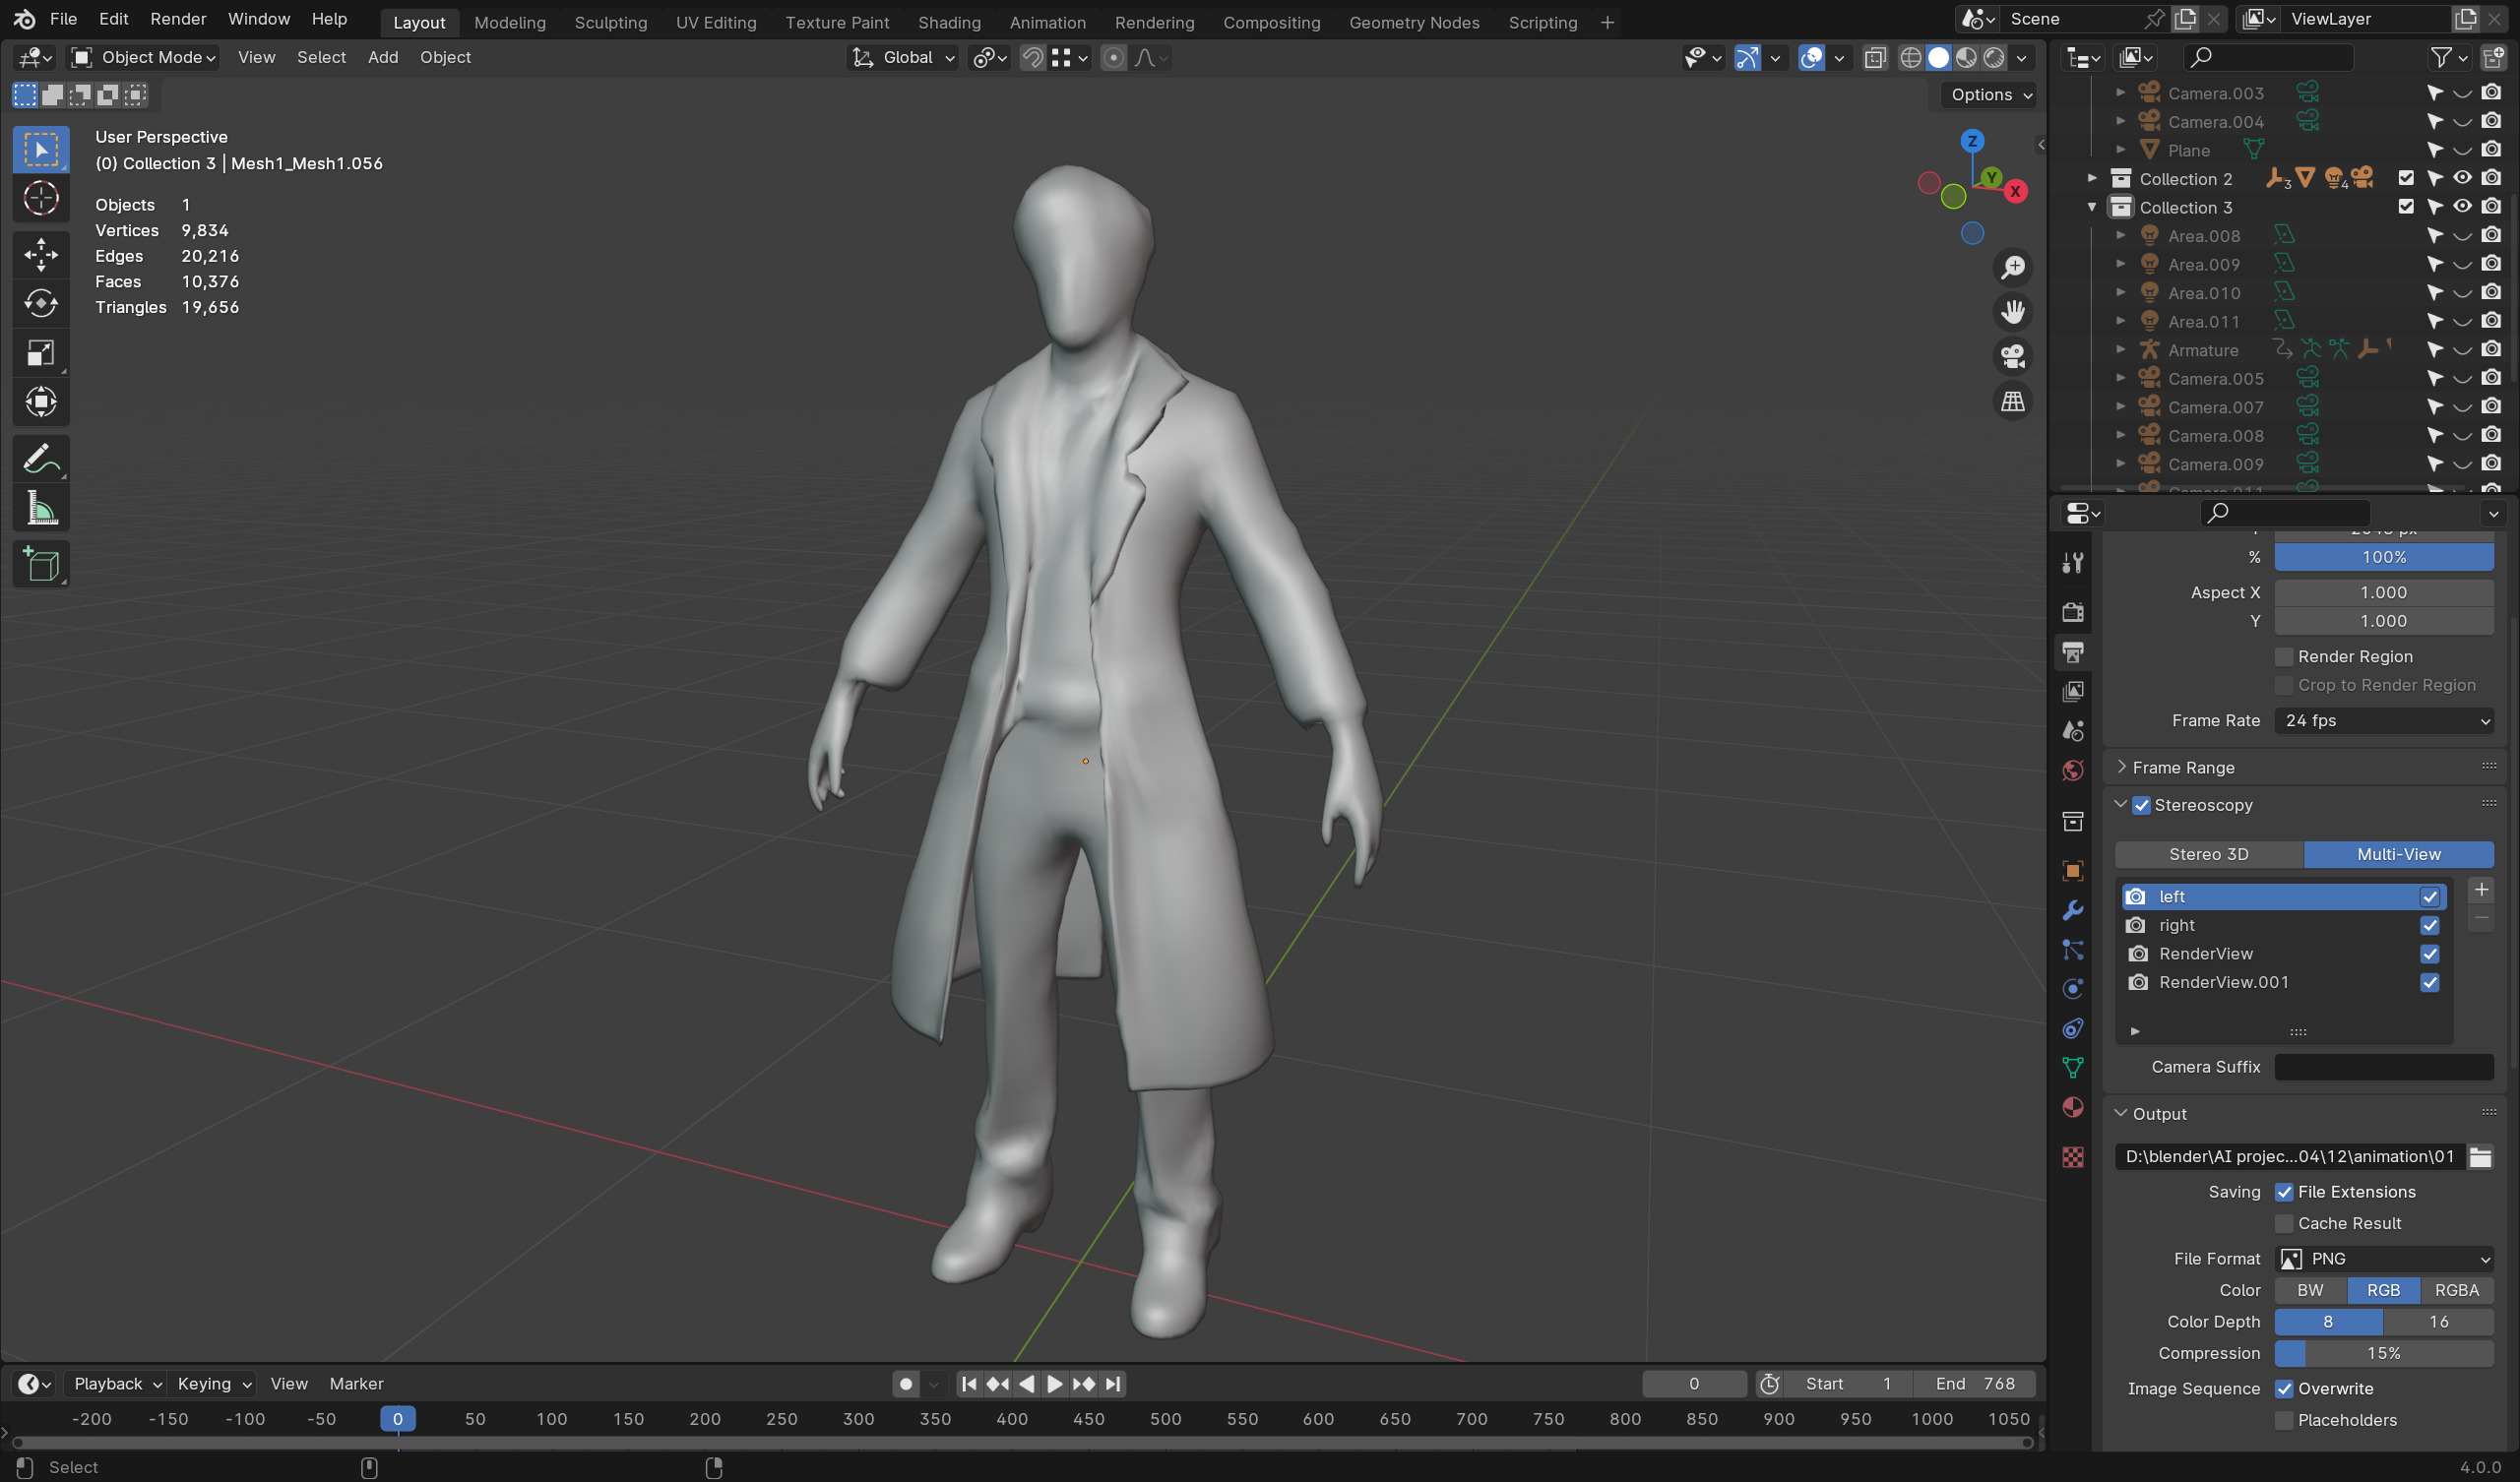Add a new render view with plus

click(x=2481, y=890)
